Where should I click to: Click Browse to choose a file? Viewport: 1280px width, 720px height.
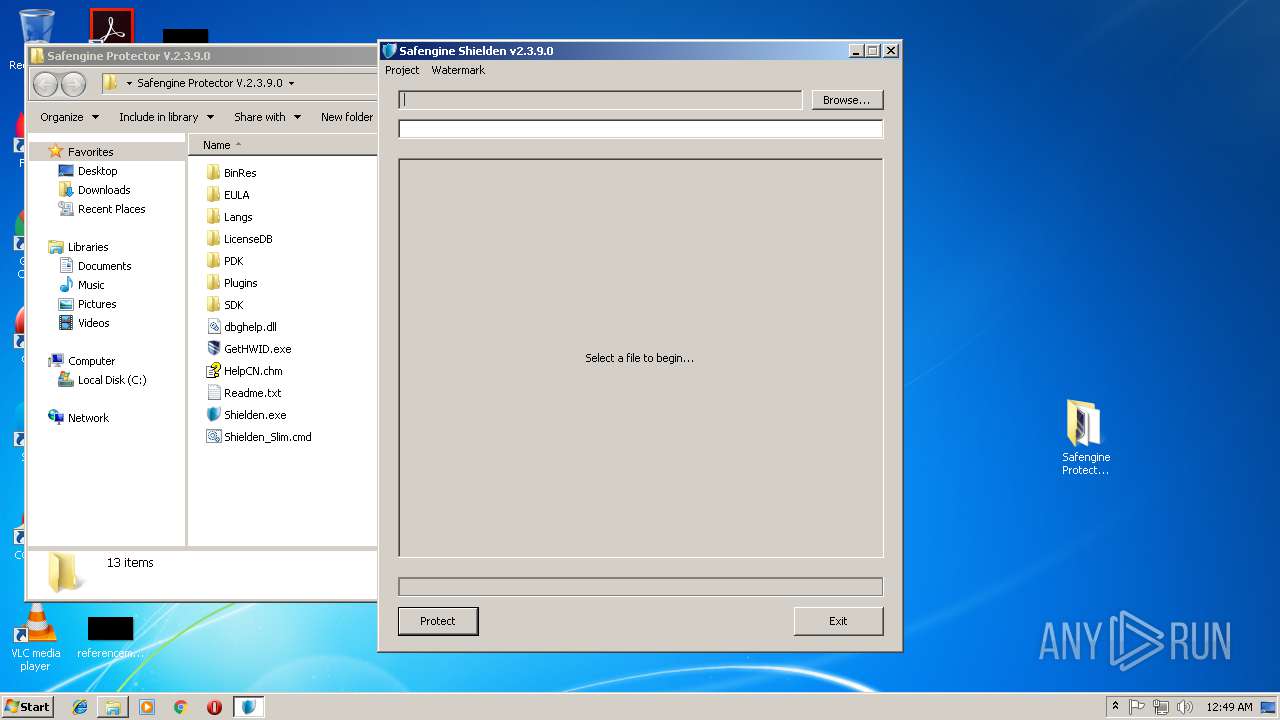pos(847,100)
